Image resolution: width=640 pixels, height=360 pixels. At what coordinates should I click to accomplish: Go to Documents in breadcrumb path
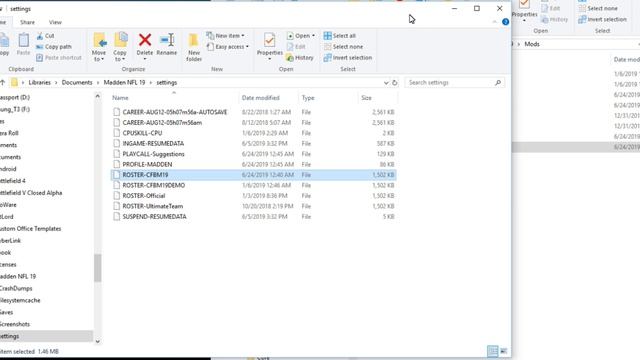pyautogui.click(x=77, y=83)
